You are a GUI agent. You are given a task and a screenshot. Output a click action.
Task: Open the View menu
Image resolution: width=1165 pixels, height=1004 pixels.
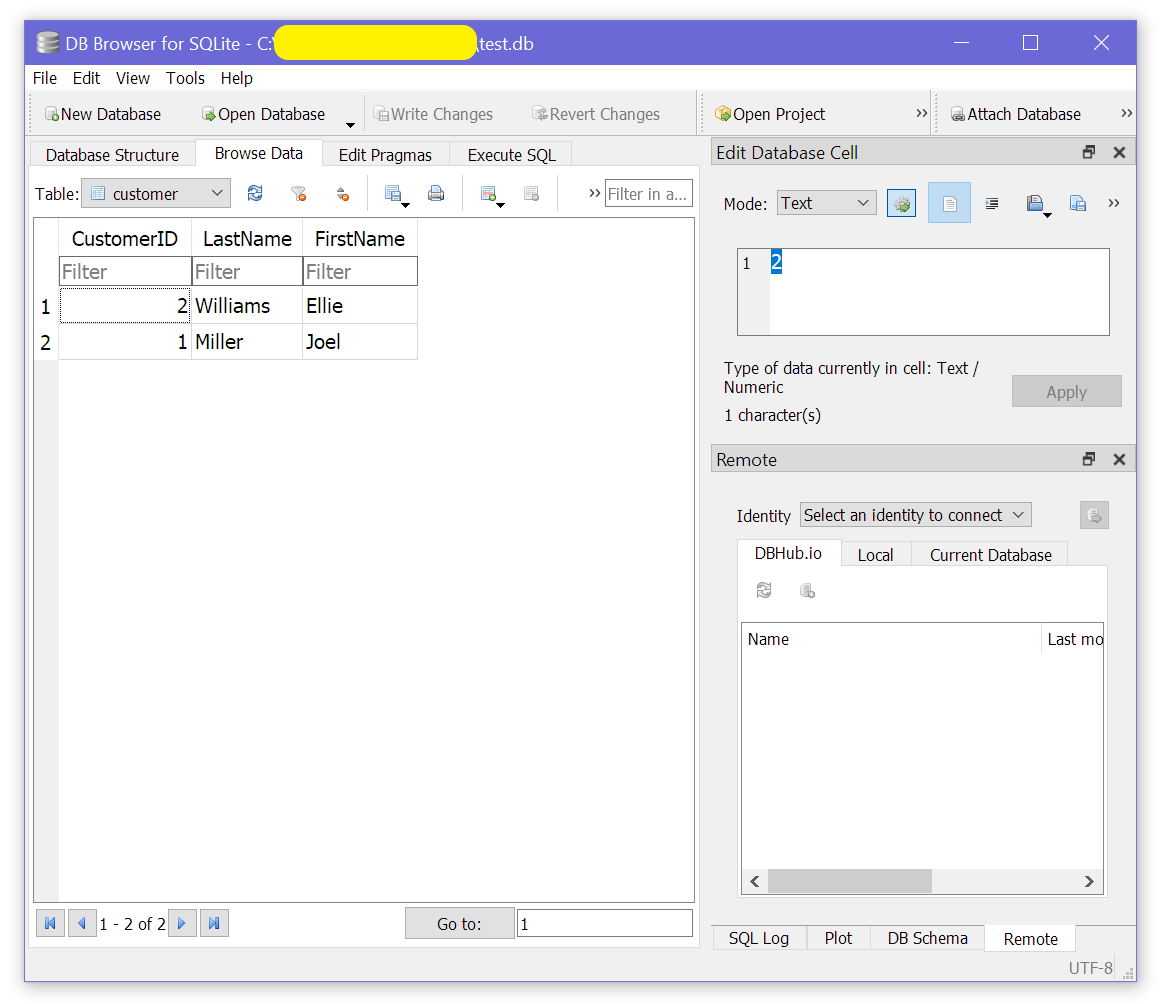(133, 78)
